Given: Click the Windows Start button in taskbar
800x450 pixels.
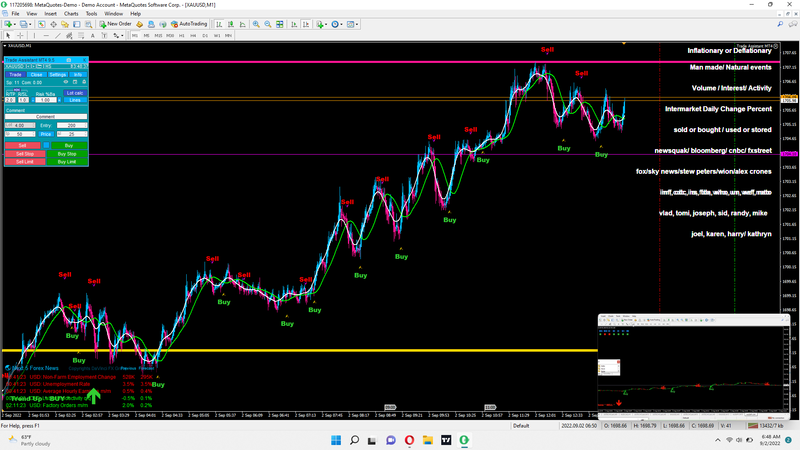Looking at the screenshot, I should (338, 440).
